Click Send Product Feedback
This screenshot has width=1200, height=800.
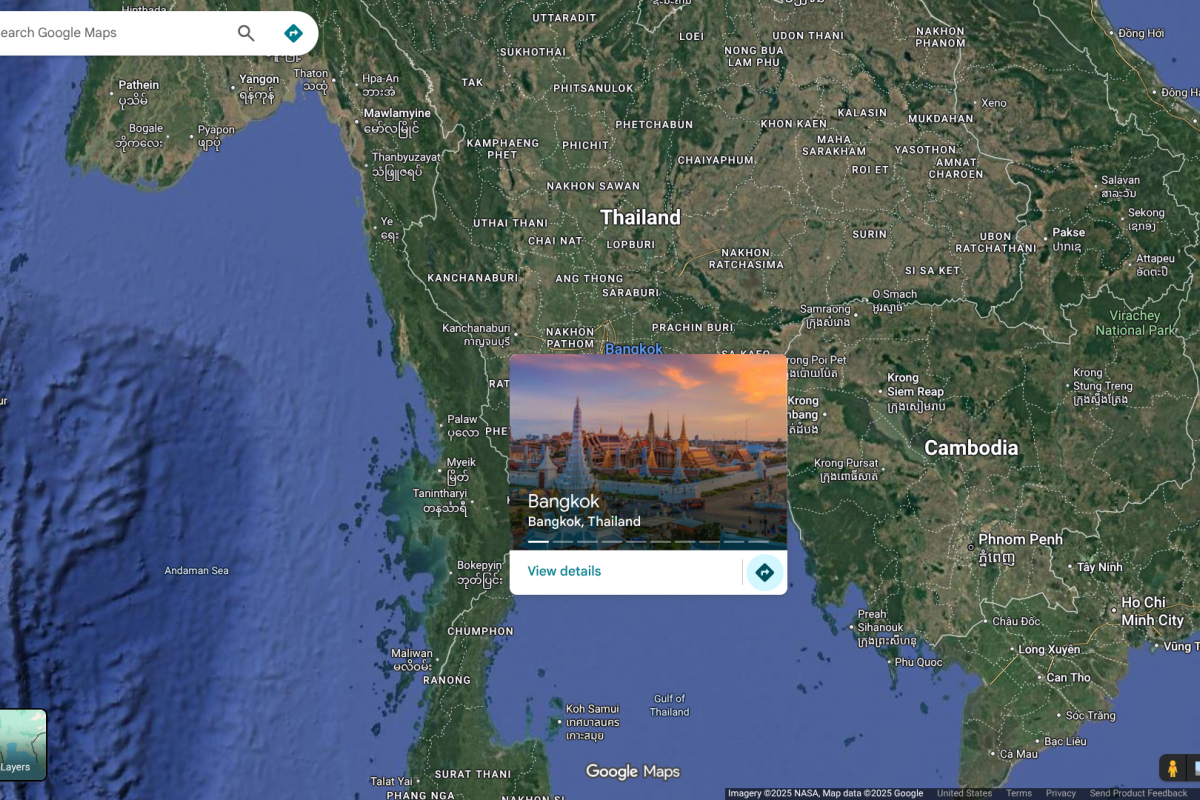(1138, 793)
